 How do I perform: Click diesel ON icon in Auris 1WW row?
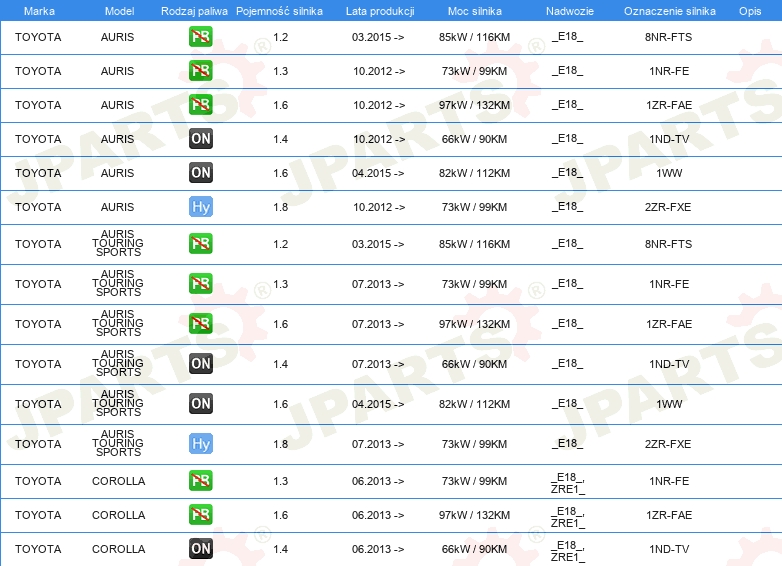[200, 173]
